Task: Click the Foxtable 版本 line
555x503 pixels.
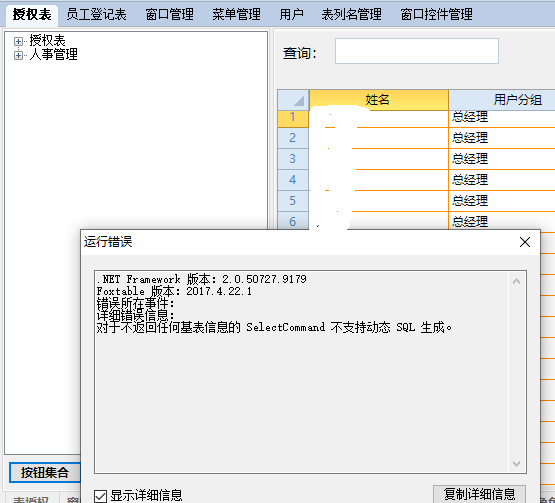Action: click(174, 291)
